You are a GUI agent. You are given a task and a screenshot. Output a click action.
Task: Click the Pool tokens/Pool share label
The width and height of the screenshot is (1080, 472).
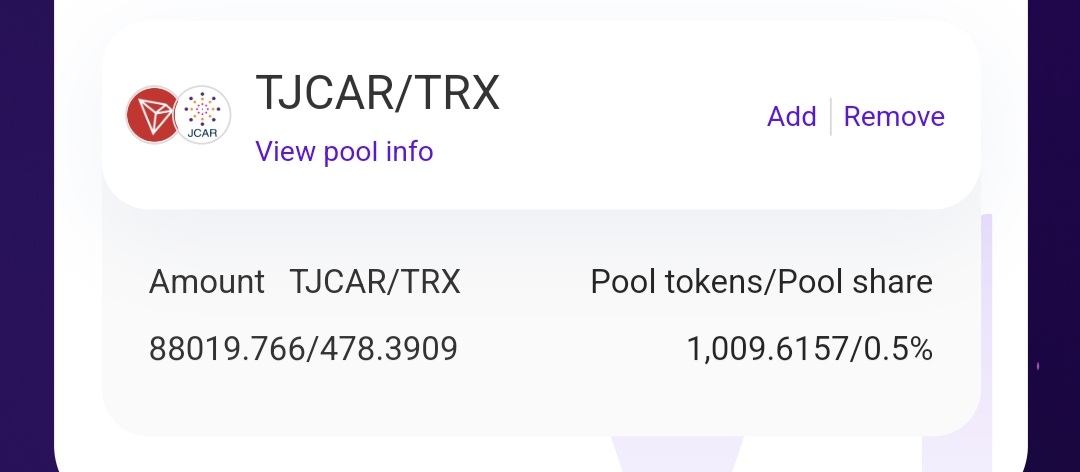(x=762, y=282)
